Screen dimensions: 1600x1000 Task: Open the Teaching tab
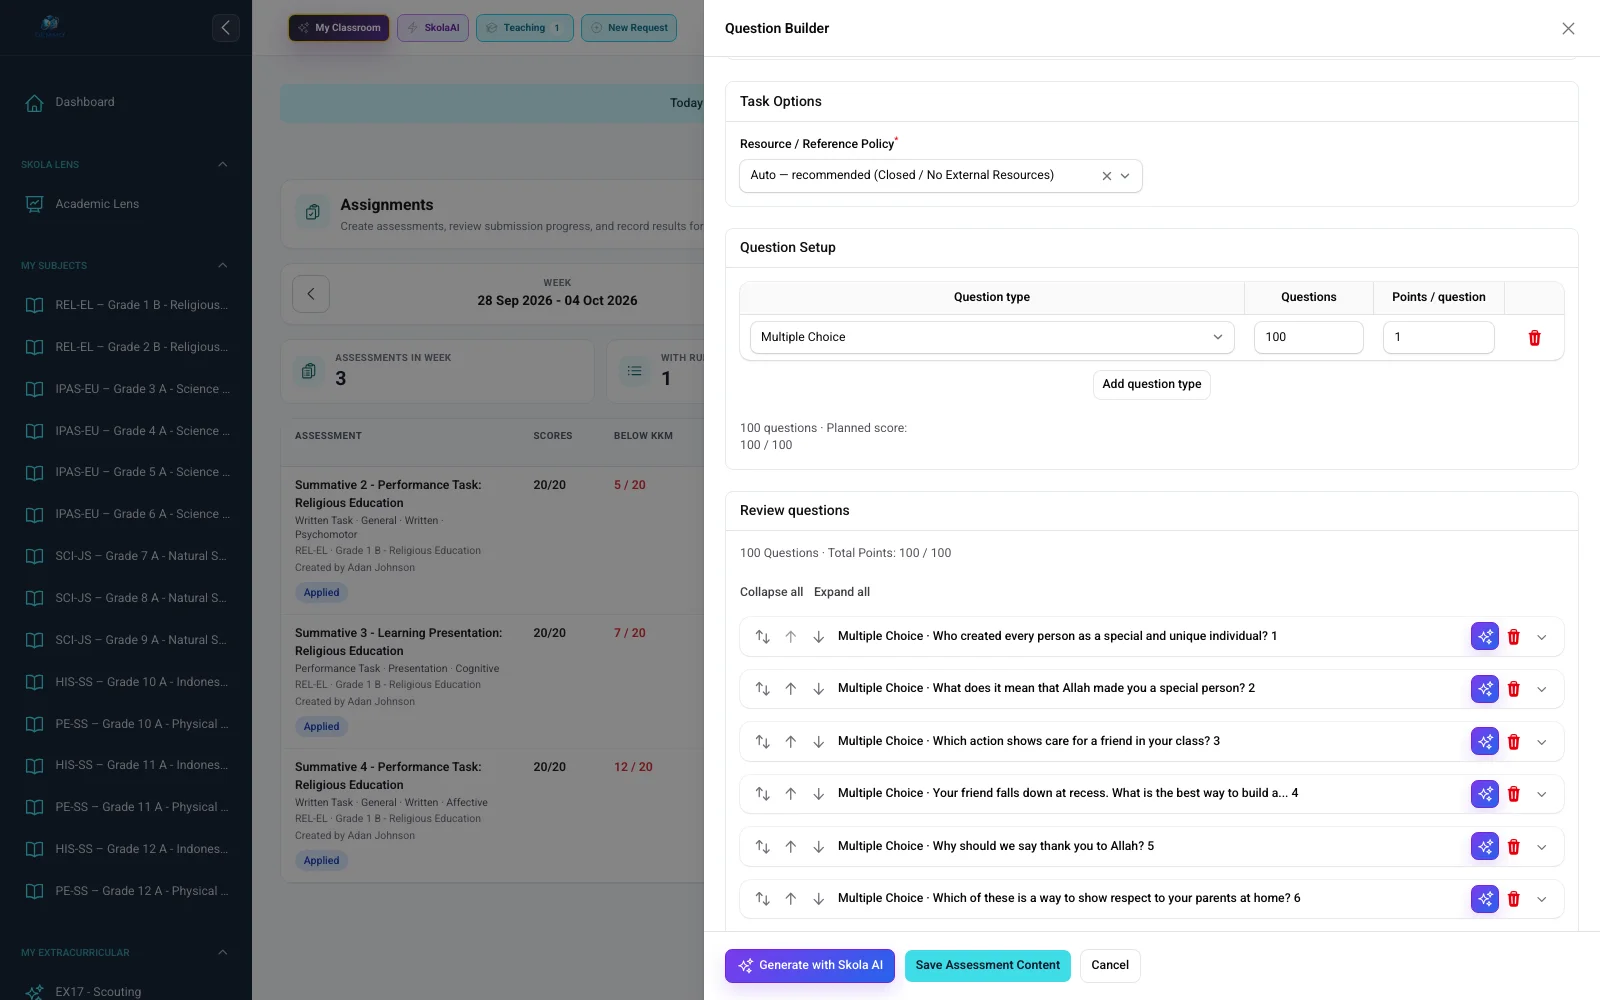click(525, 28)
